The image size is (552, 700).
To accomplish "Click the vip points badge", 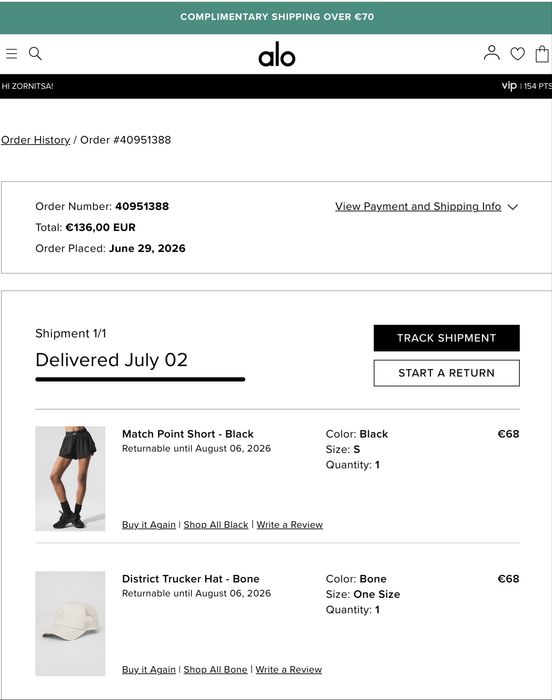I will point(526,86).
